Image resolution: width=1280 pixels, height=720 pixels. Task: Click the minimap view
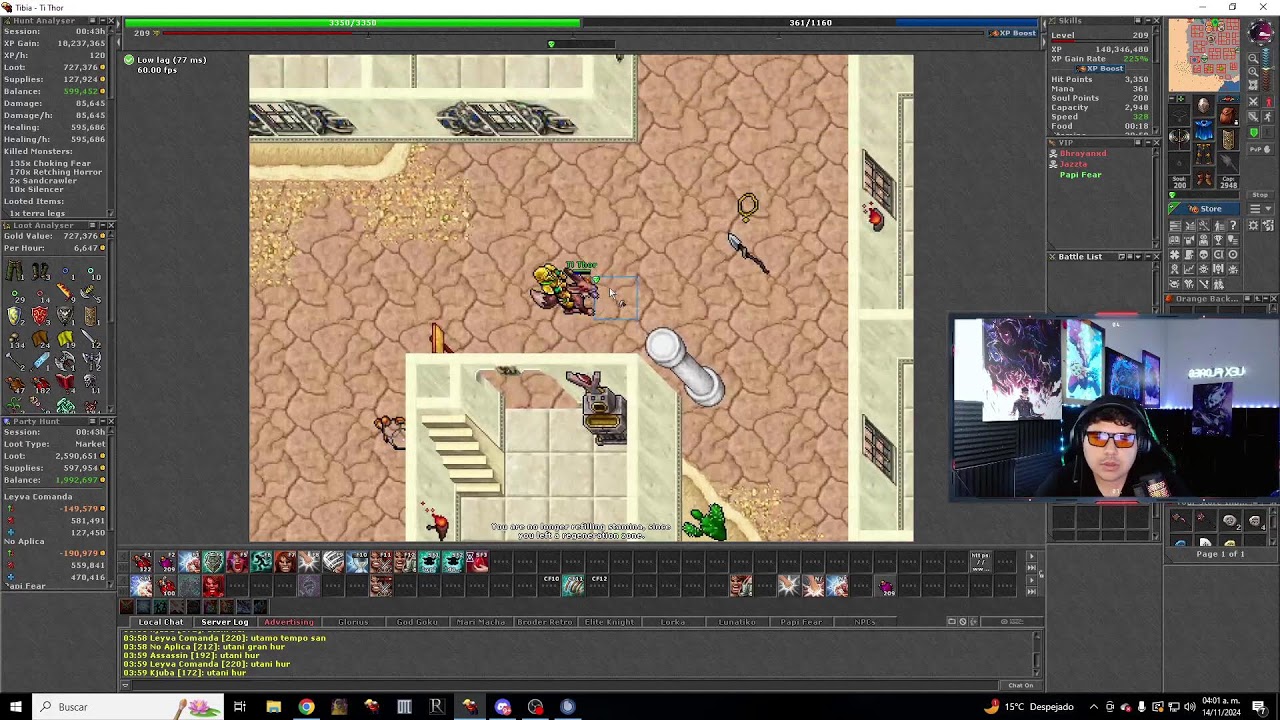1204,55
